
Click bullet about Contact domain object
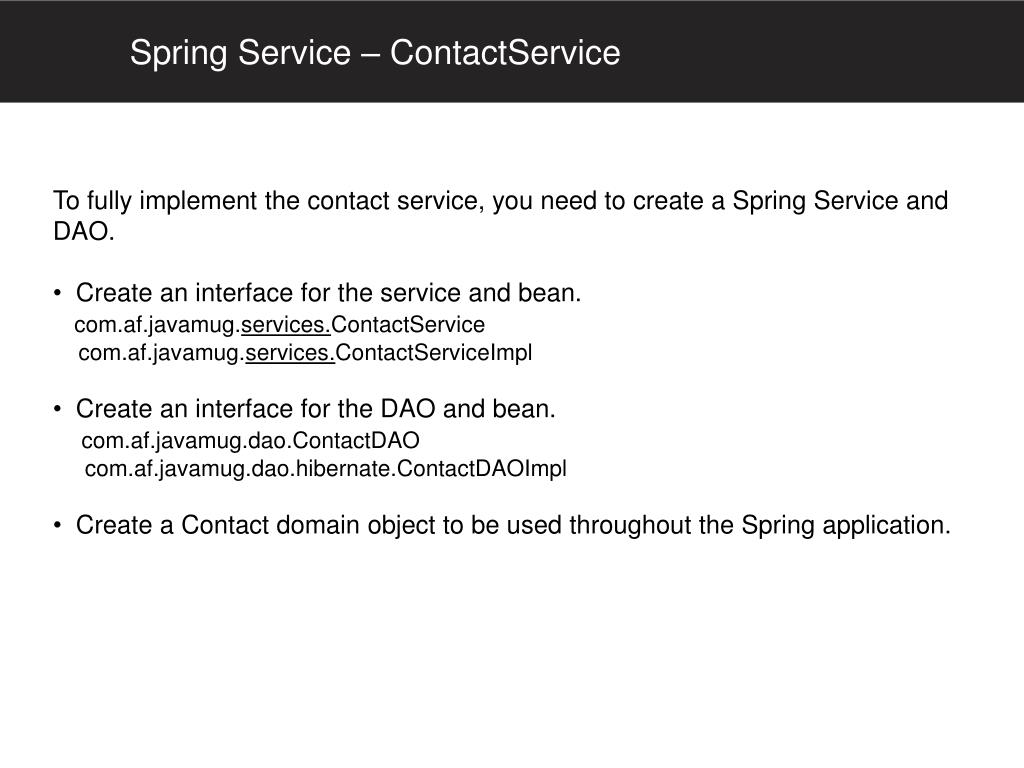tap(513, 526)
